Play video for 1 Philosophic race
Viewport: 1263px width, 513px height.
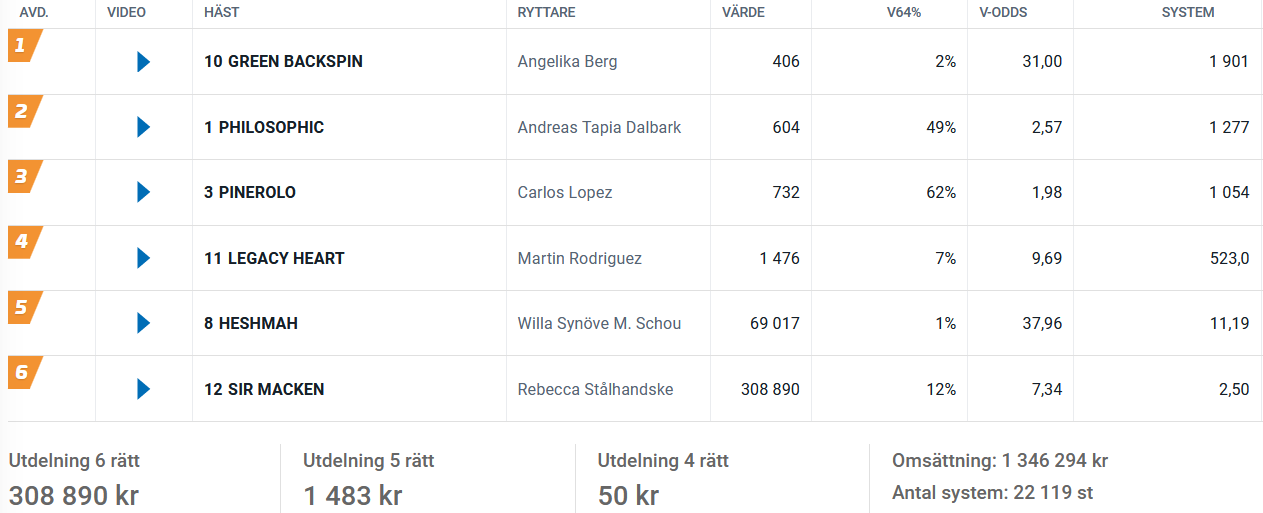tap(143, 127)
